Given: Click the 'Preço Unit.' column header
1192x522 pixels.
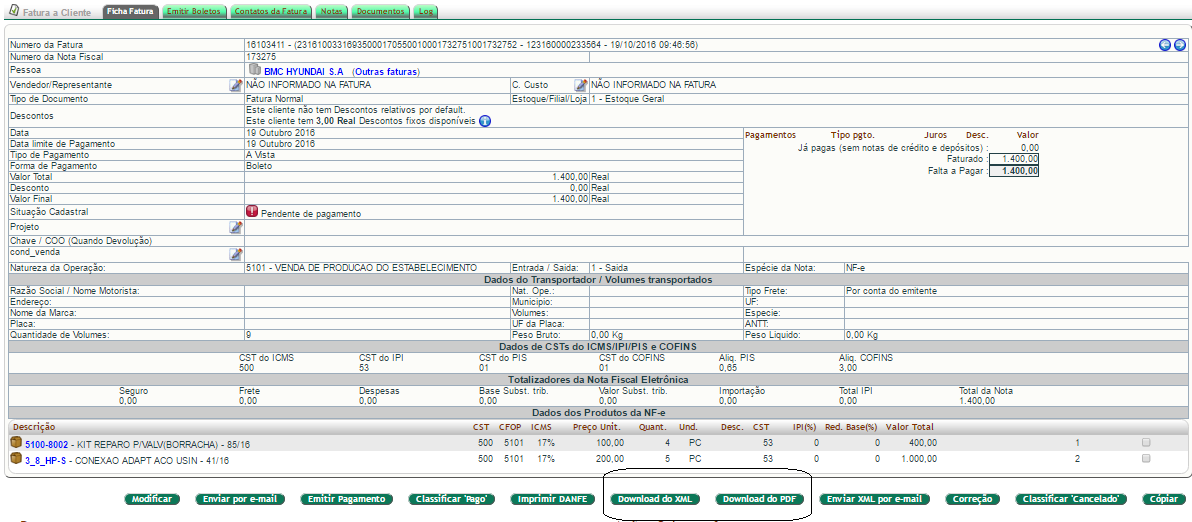Looking at the screenshot, I should tap(598, 427).
